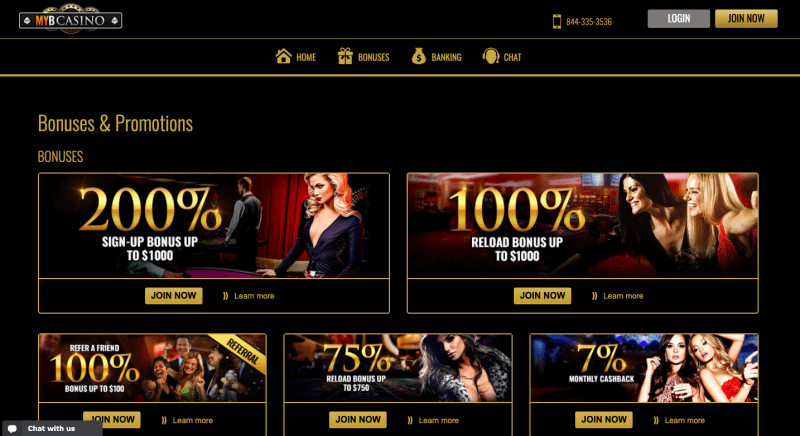Learn more about 75% reload bonus
Screen dimensions: 800x436
pos(438,421)
